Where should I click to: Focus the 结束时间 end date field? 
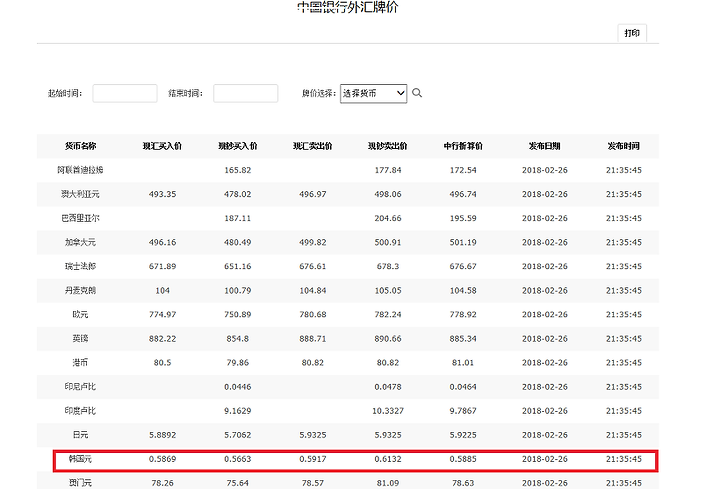click(246, 93)
